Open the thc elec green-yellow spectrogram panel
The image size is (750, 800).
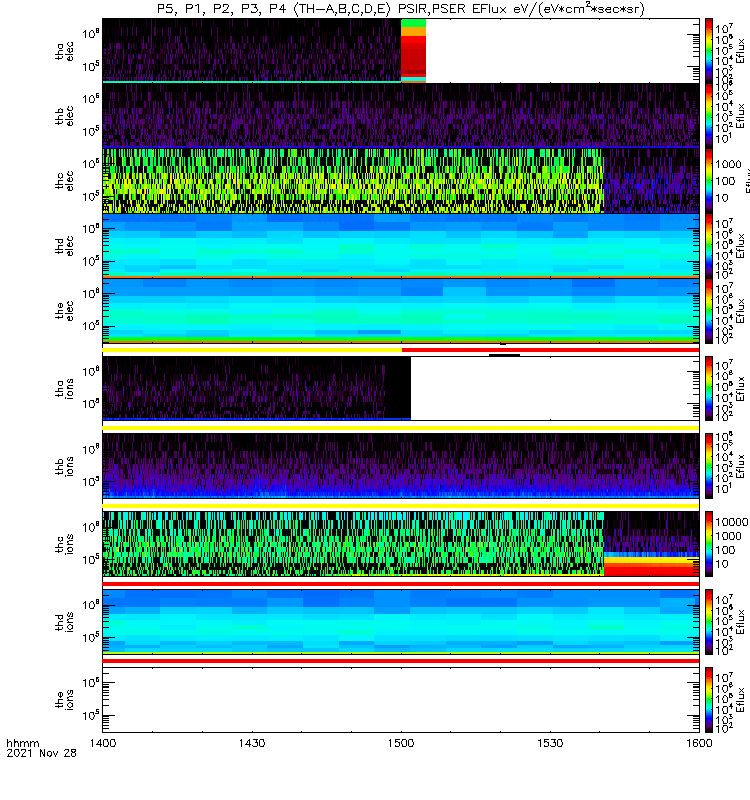[353, 180]
